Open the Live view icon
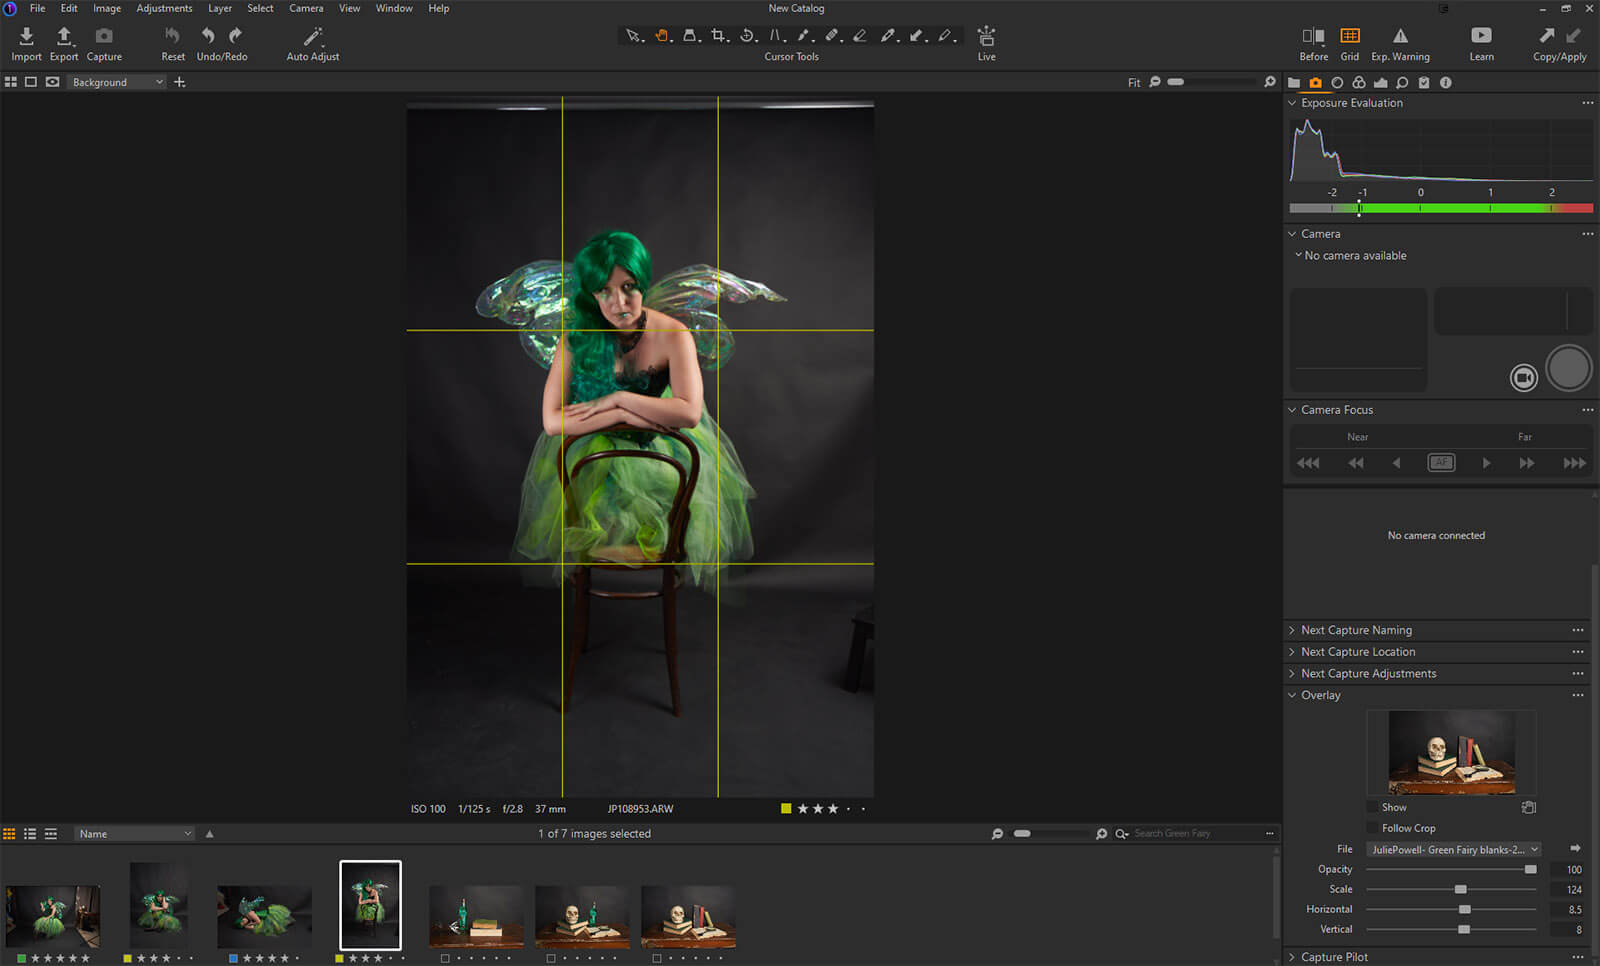The height and width of the screenshot is (966, 1600). (x=986, y=37)
